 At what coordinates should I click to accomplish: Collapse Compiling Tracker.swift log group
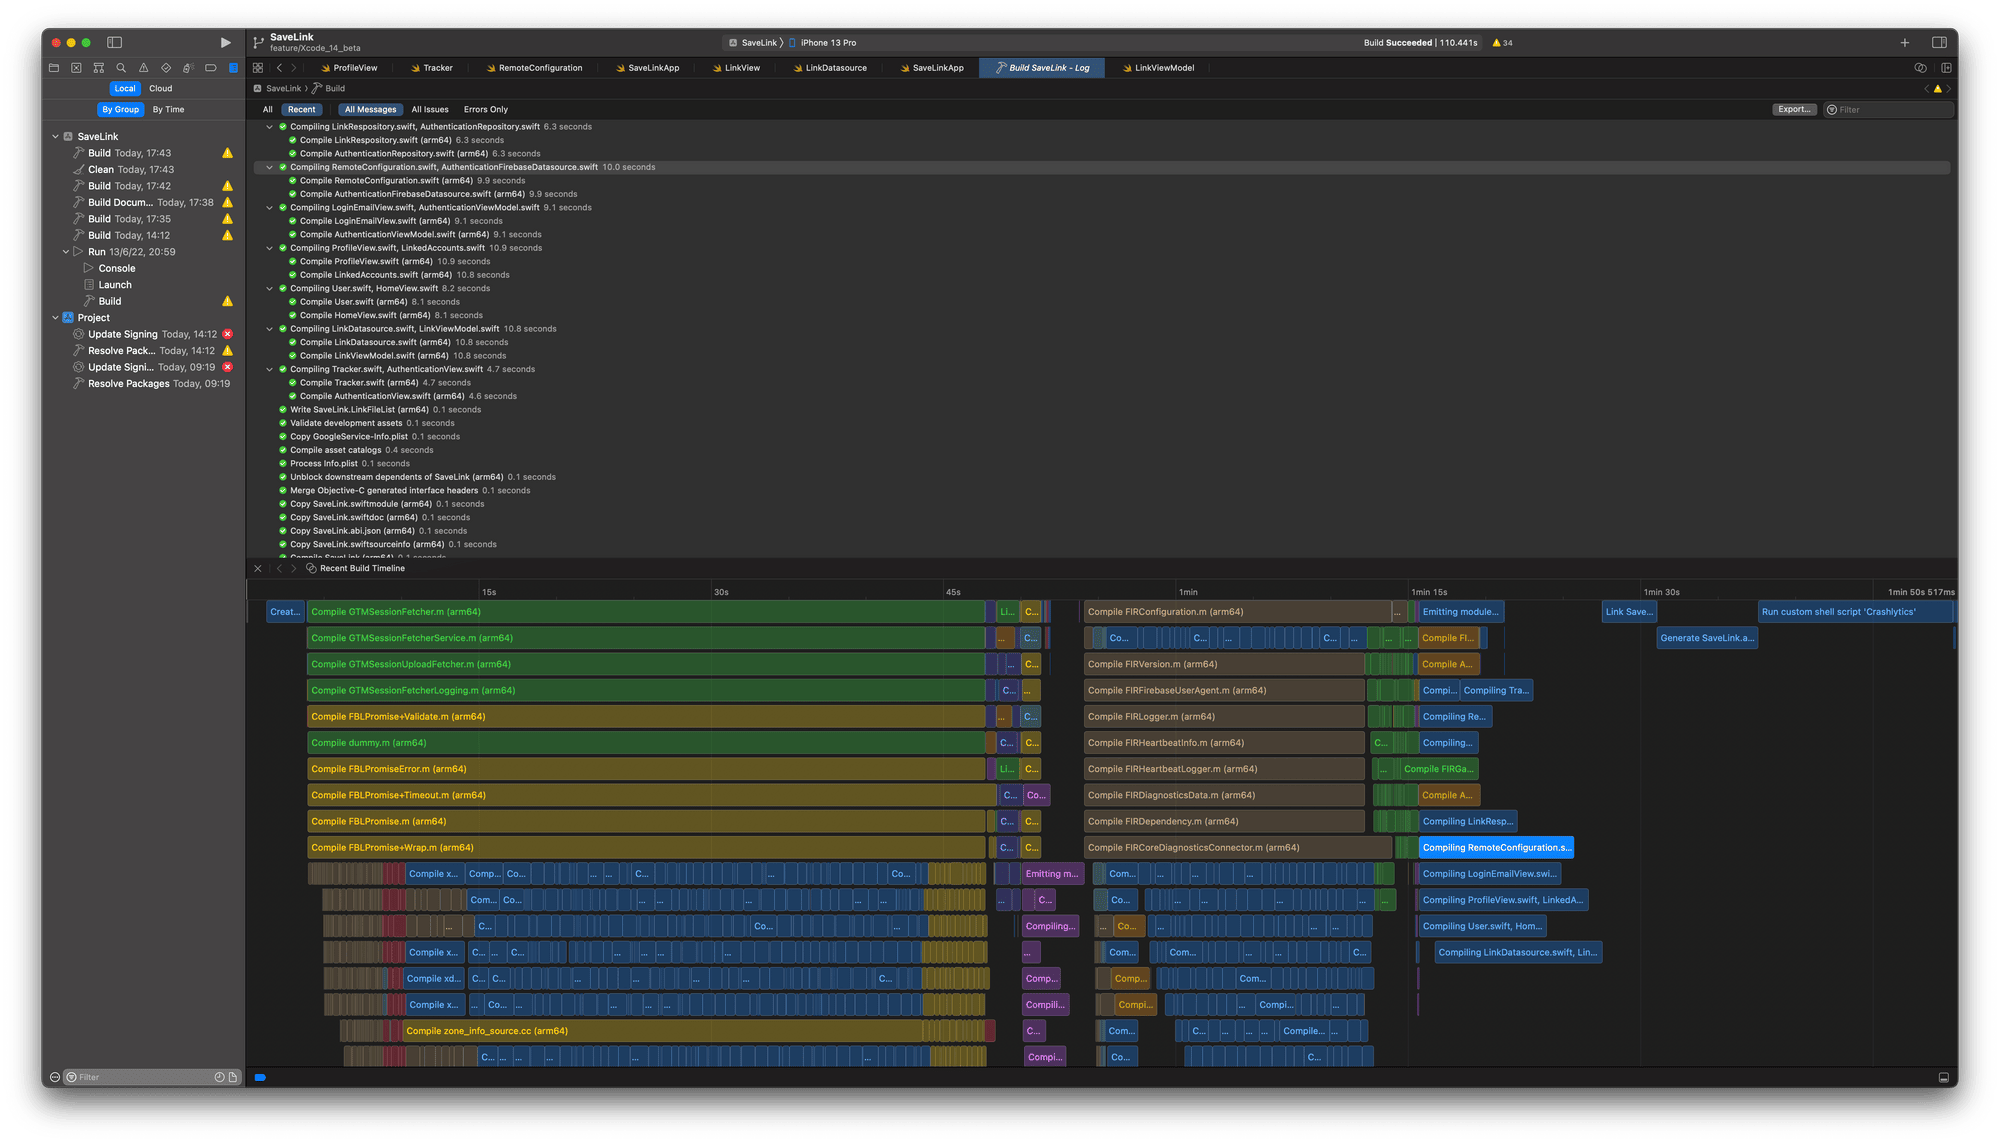click(x=269, y=369)
